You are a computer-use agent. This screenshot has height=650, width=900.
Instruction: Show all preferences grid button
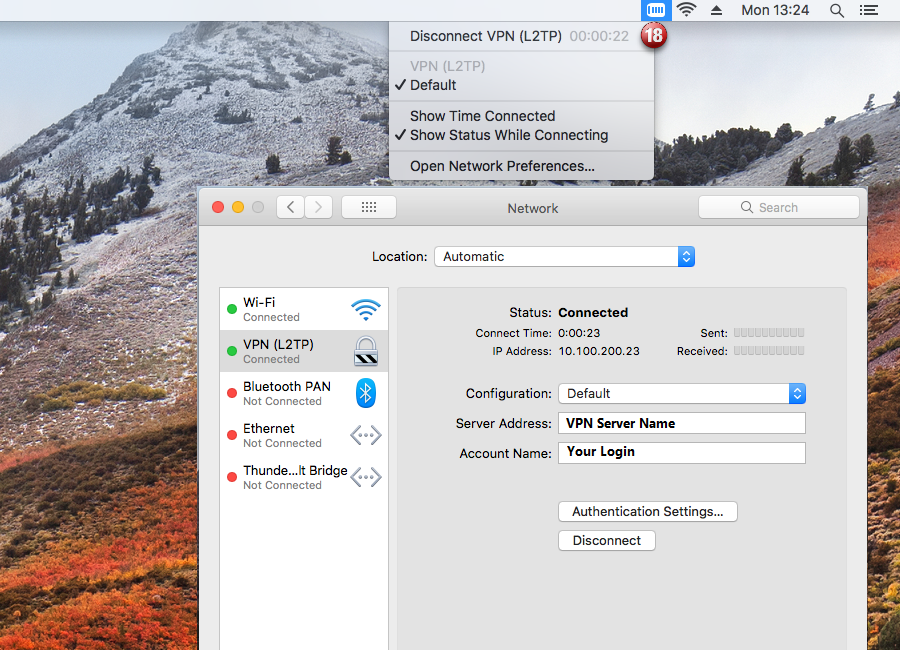coord(368,207)
